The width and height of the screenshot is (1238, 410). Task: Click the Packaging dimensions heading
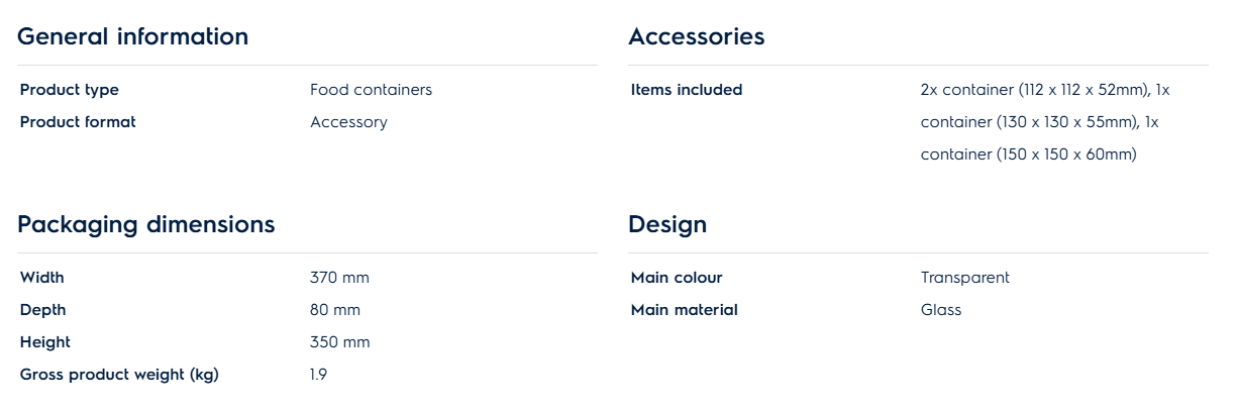pos(147,225)
